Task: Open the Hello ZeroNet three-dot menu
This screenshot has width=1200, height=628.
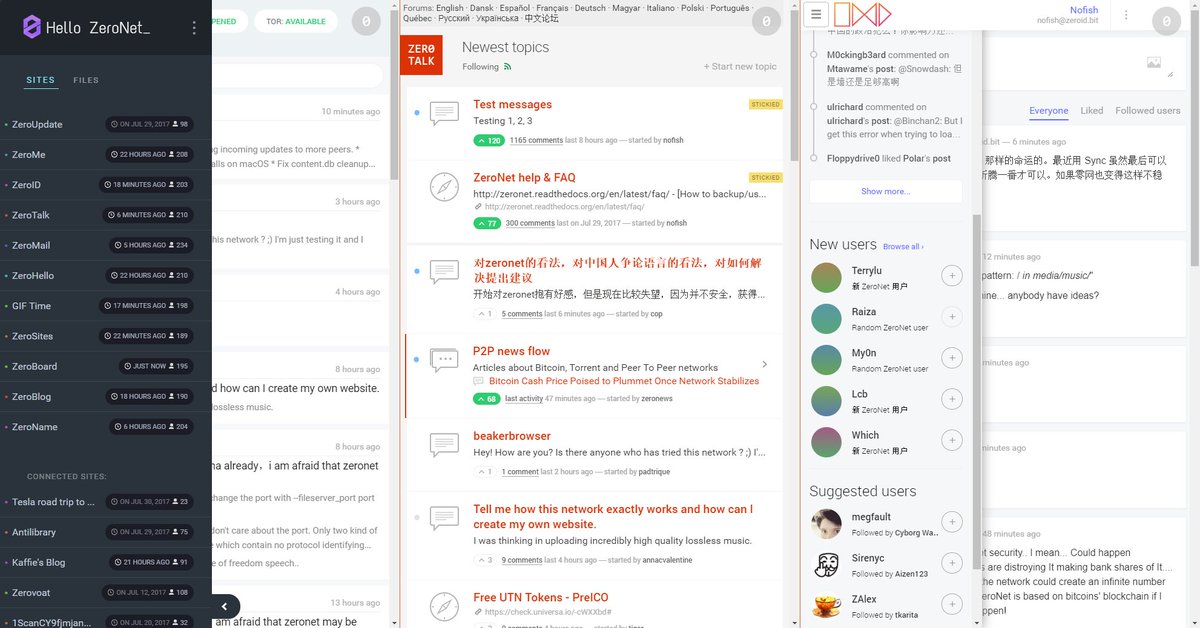Action: [x=194, y=28]
